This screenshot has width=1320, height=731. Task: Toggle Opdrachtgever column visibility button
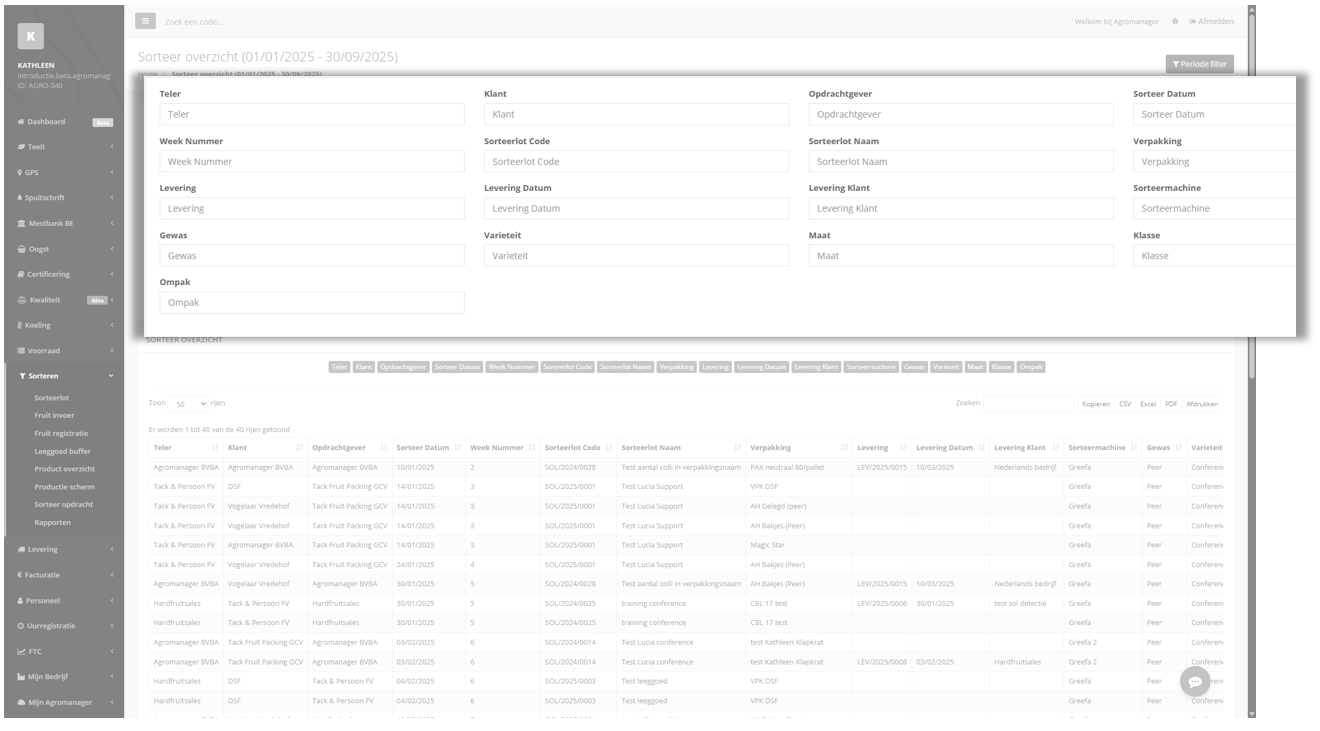pyautogui.click(x=403, y=367)
